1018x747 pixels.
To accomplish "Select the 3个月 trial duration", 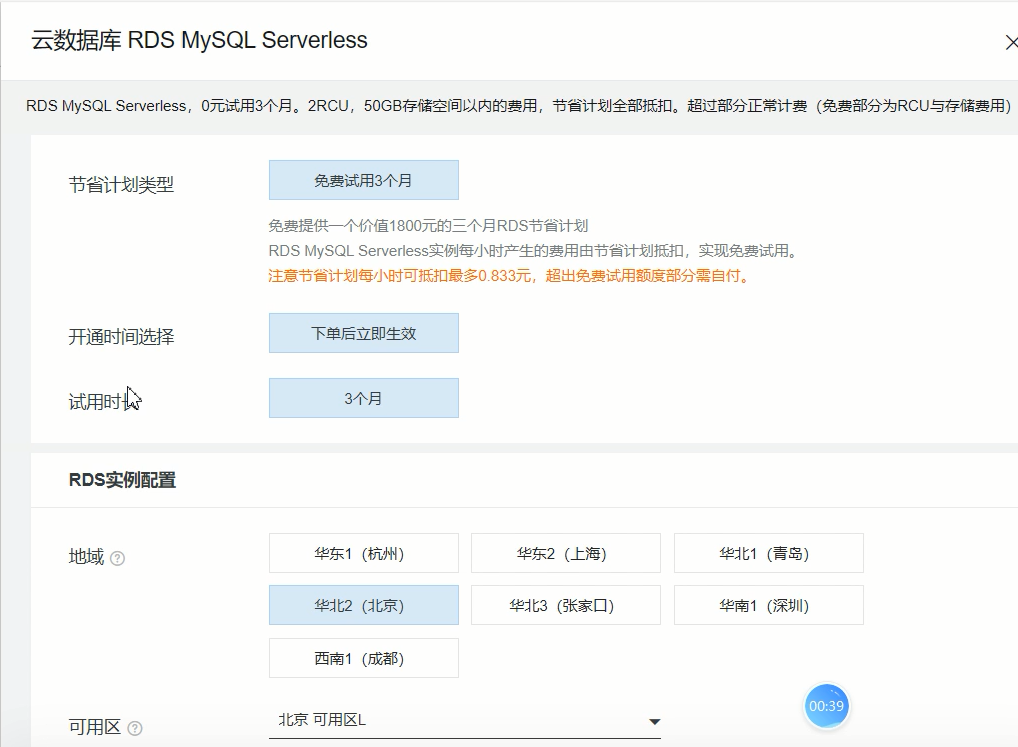I will click(x=364, y=398).
